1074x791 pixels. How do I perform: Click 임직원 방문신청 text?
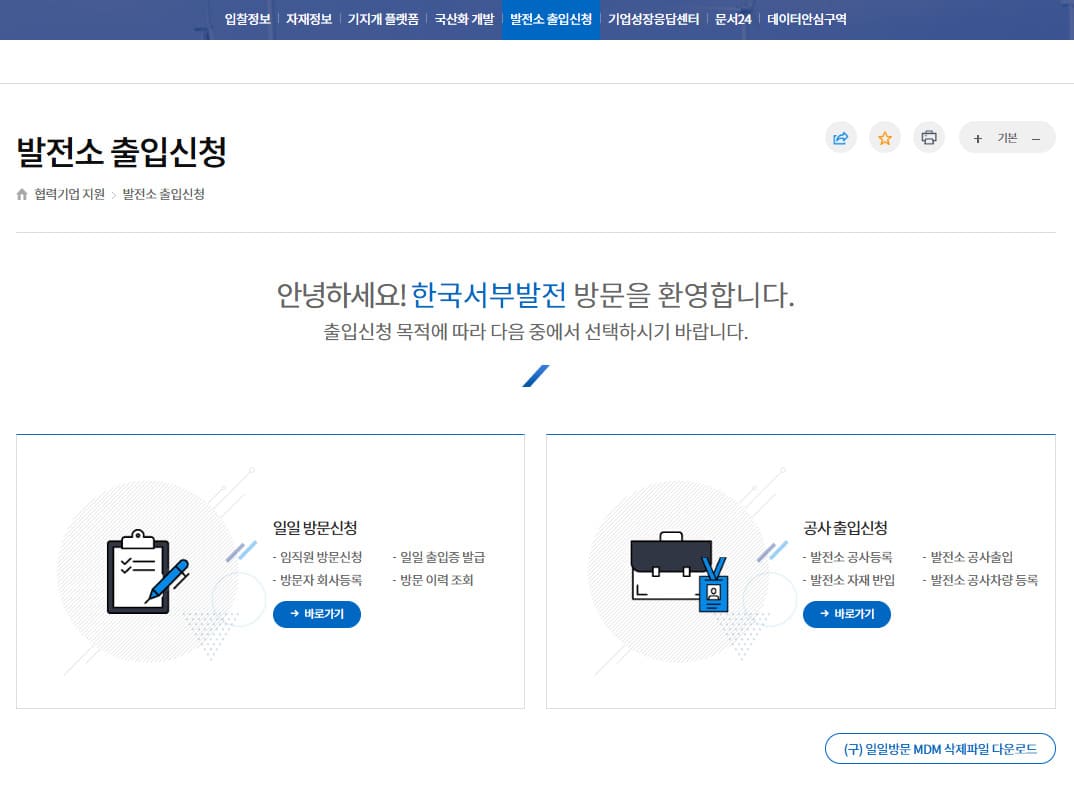321,557
